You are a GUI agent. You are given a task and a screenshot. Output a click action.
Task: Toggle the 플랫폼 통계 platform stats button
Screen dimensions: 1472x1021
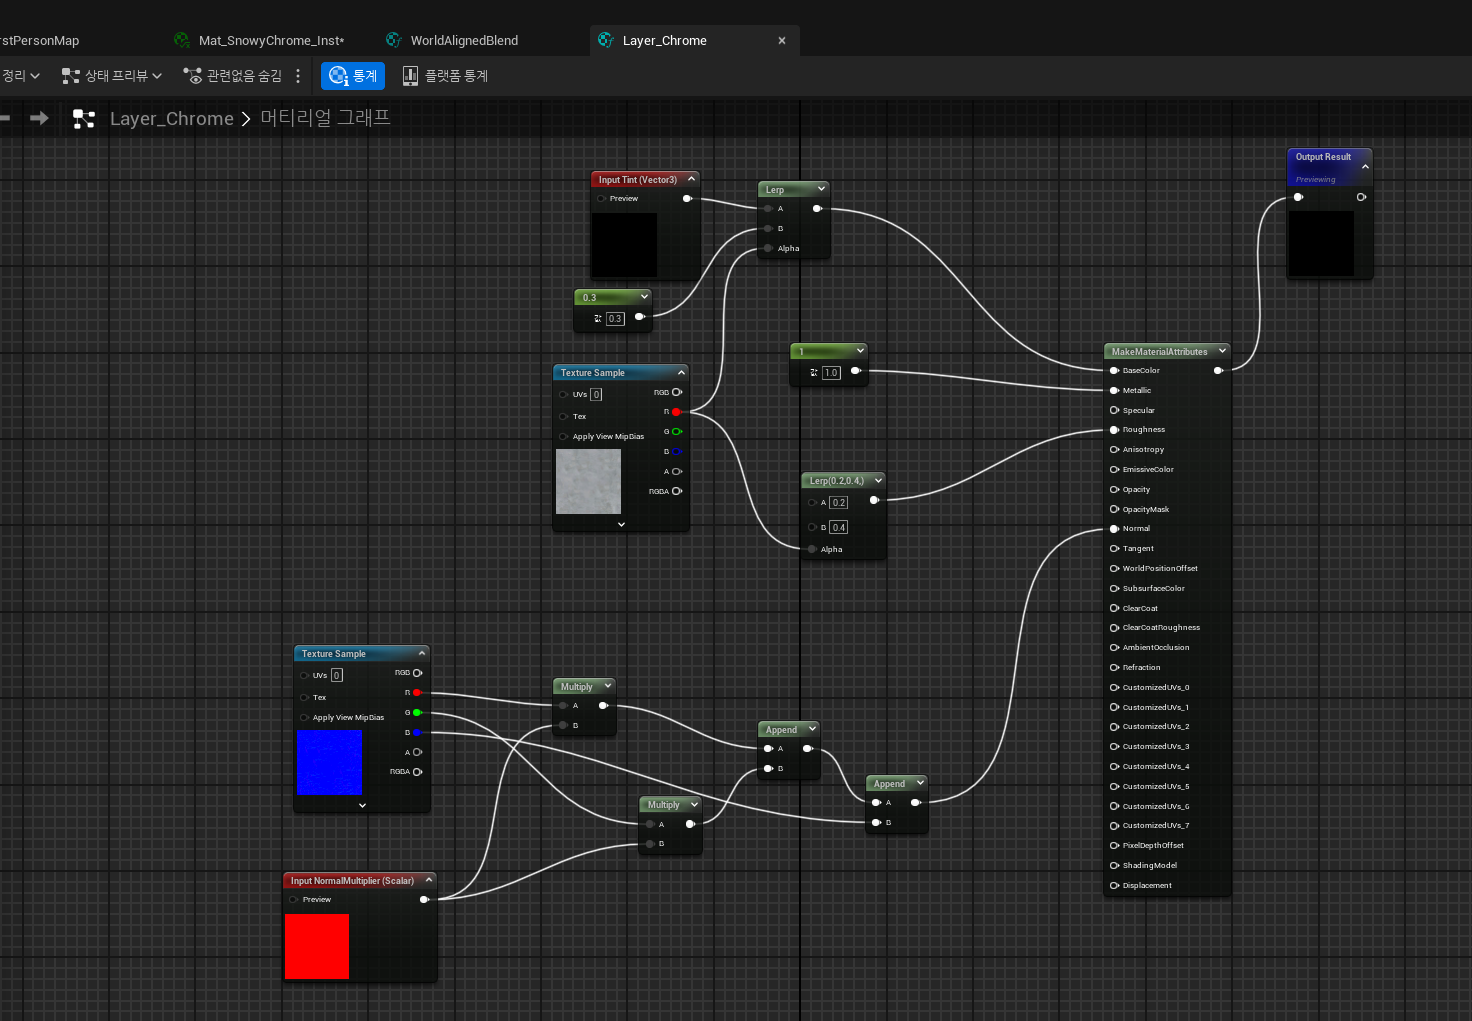coord(445,76)
